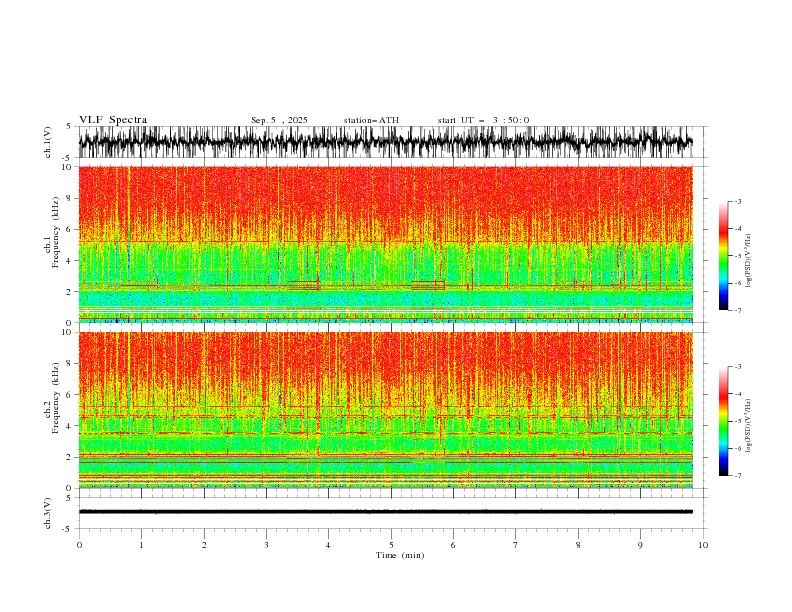Click the "4" kHz tick on ch.1 frequency axis
The height and width of the screenshot is (612, 792).
(x=68, y=261)
